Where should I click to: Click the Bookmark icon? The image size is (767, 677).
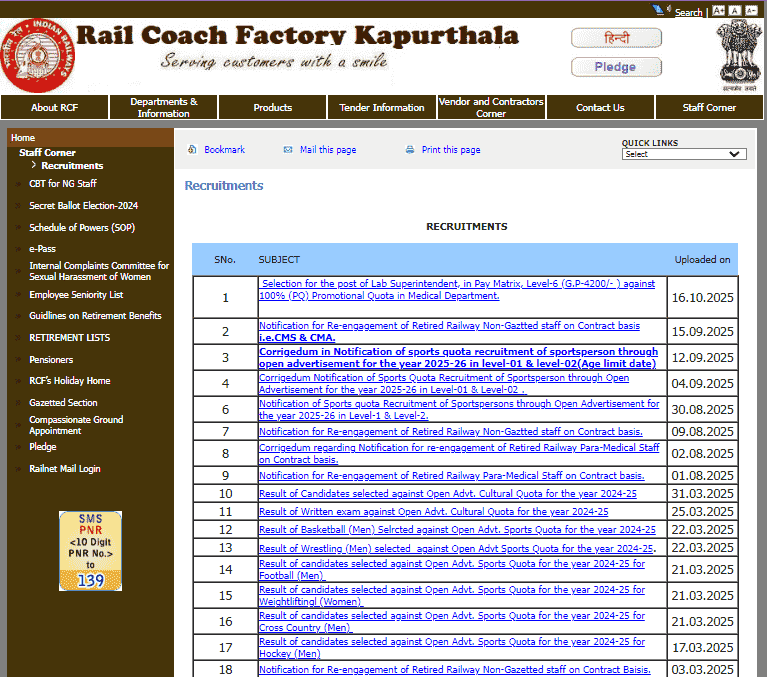[192, 150]
